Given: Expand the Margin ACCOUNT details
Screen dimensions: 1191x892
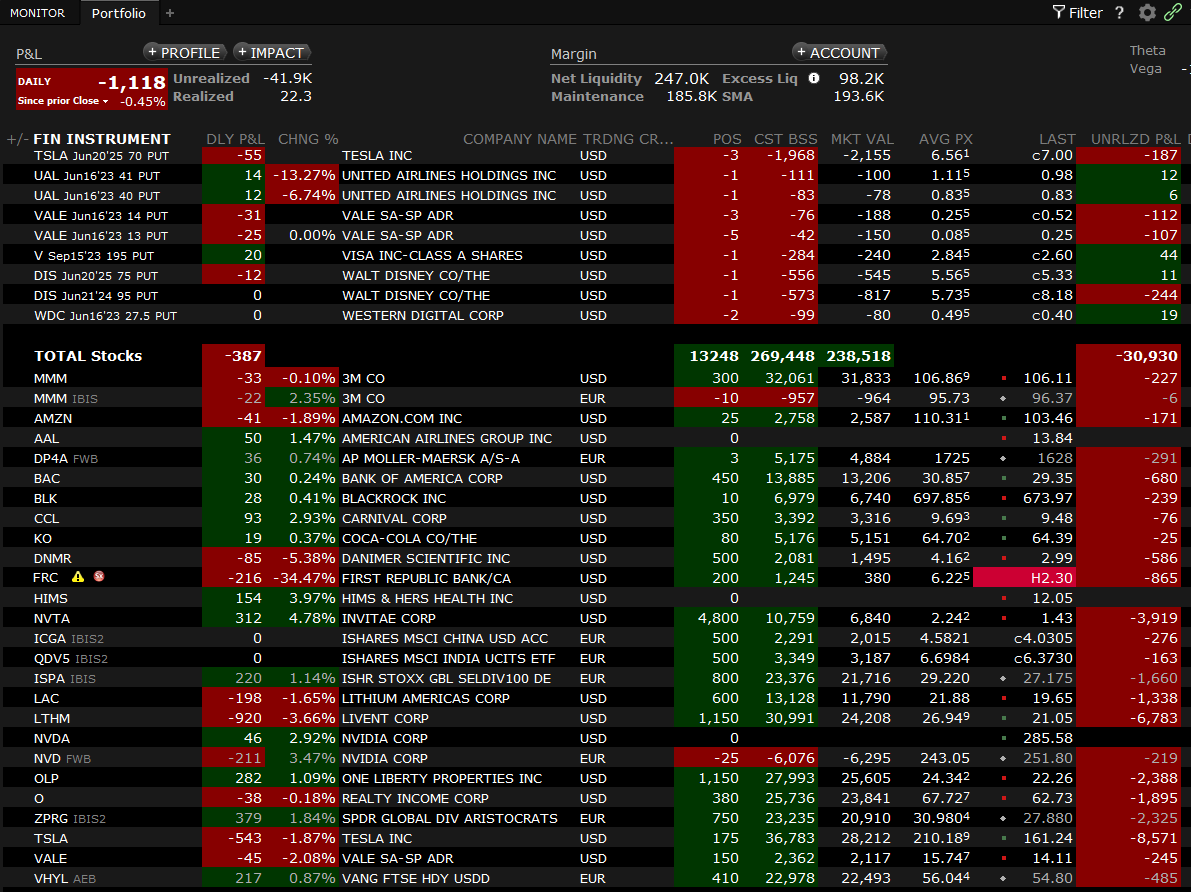Looking at the screenshot, I should [839, 53].
